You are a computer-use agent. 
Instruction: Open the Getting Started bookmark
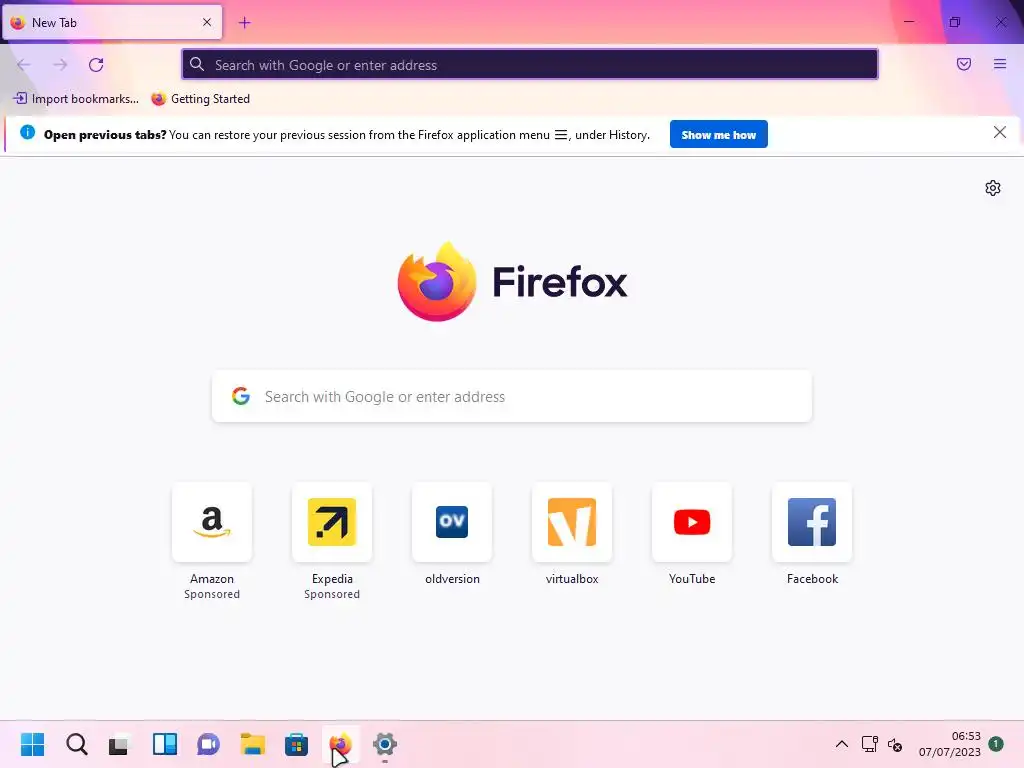tap(200, 99)
